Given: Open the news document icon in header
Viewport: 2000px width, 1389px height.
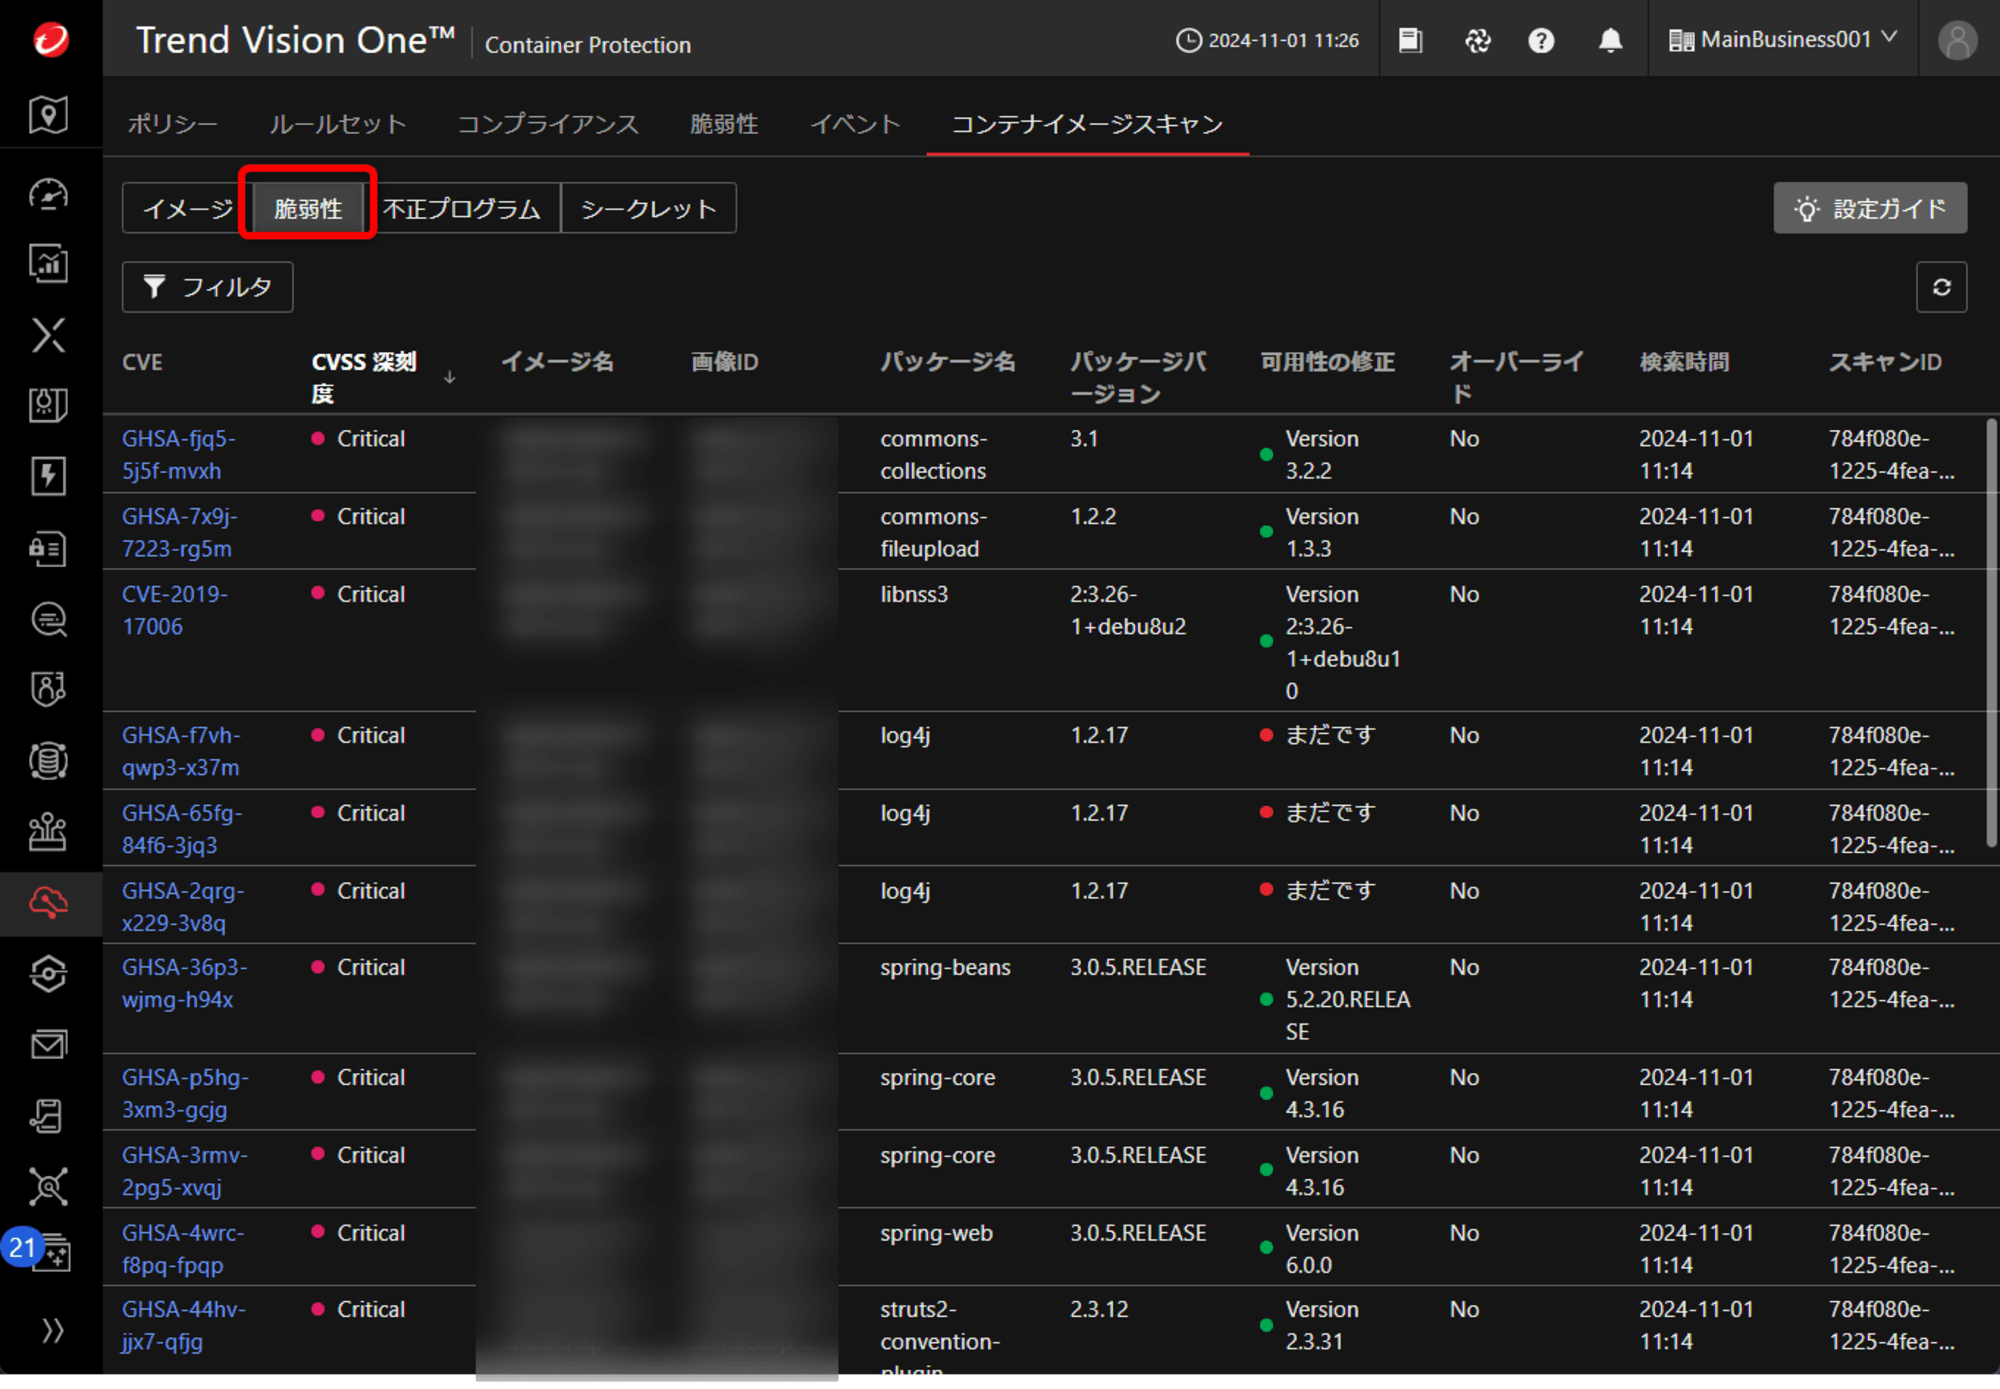Looking at the screenshot, I should point(1410,40).
